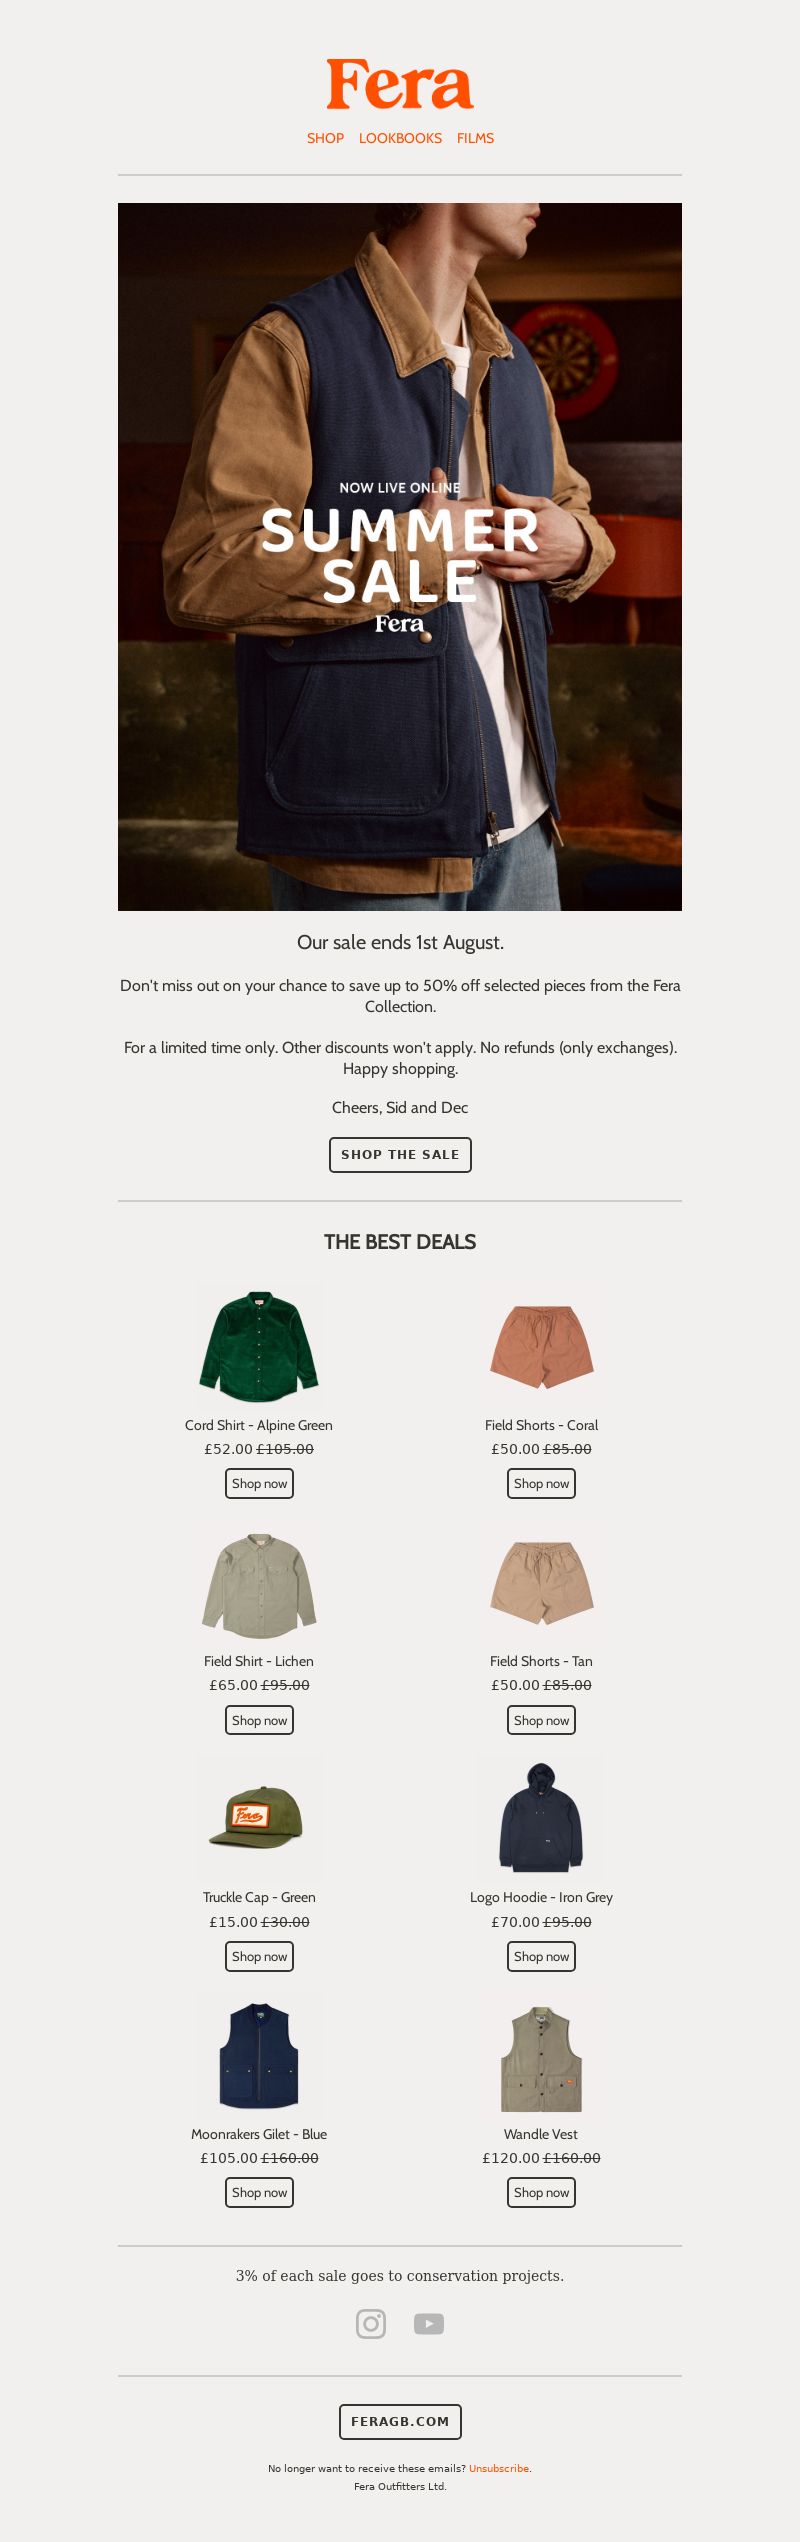Shop now for Wandle Vest

point(541,2192)
